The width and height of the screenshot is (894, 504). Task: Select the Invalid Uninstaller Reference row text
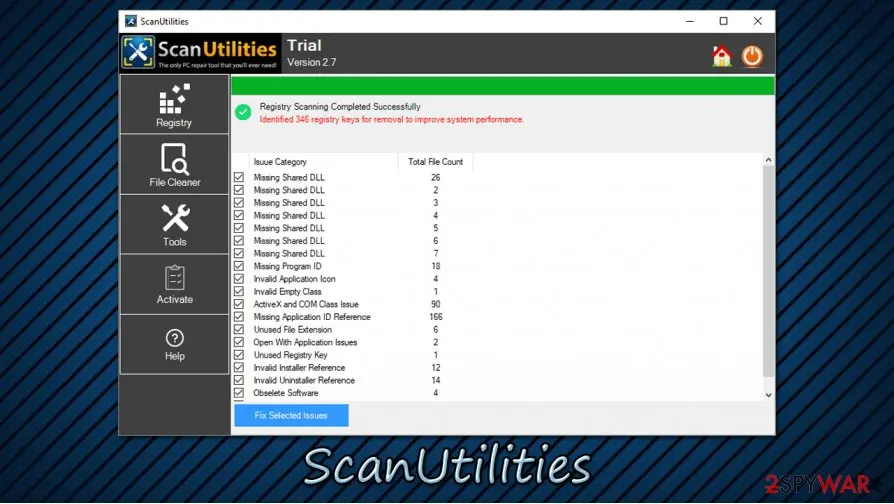point(304,380)
